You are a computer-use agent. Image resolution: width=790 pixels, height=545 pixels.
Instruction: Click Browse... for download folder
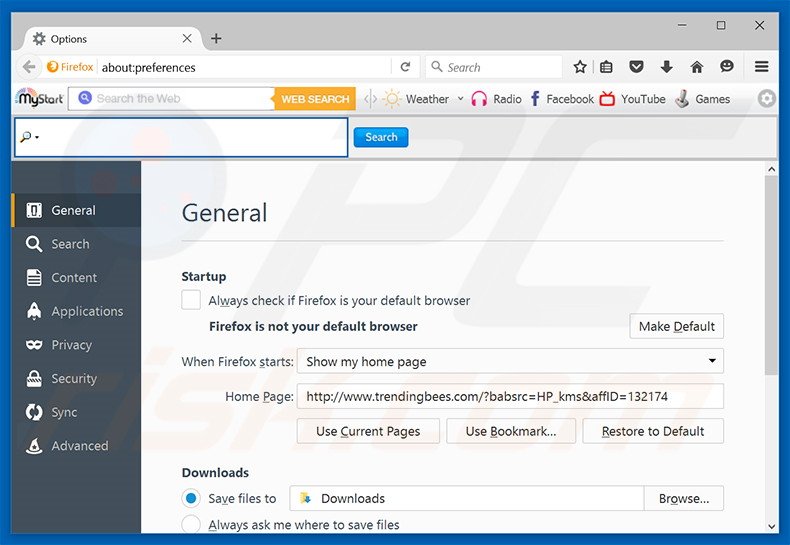684,498
